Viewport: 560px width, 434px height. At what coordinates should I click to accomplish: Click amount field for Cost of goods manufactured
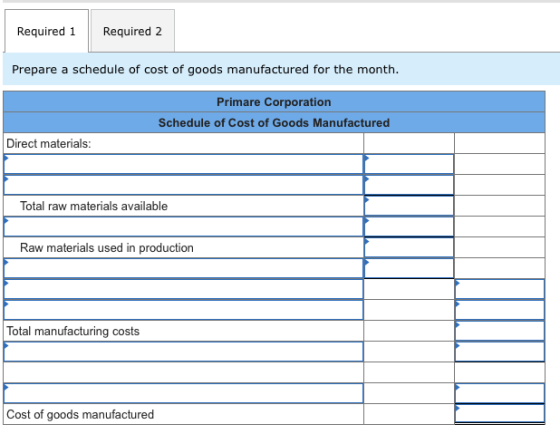(500, 414)
